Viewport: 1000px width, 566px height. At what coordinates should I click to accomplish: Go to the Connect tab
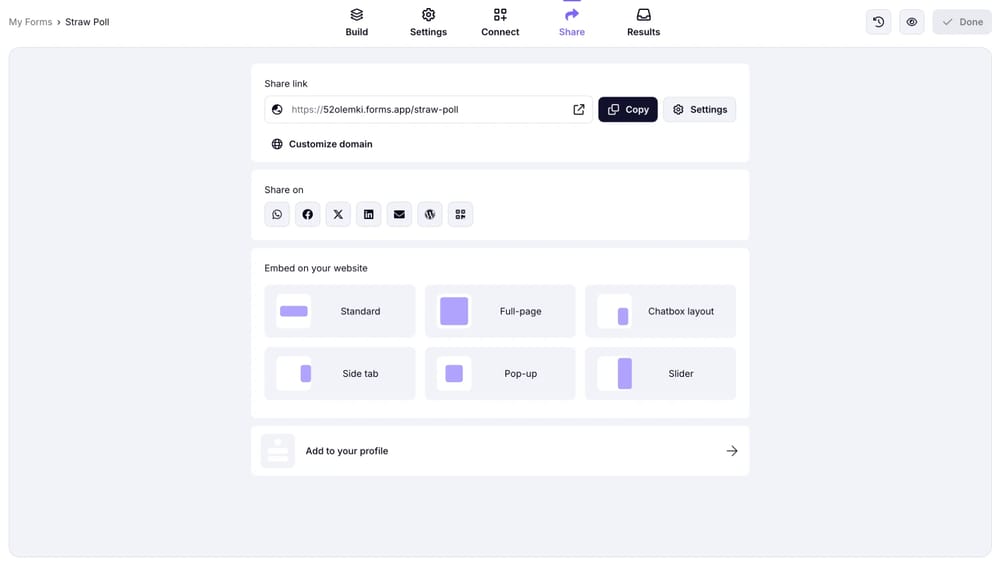pyautogui.click(x=500, y=22)
